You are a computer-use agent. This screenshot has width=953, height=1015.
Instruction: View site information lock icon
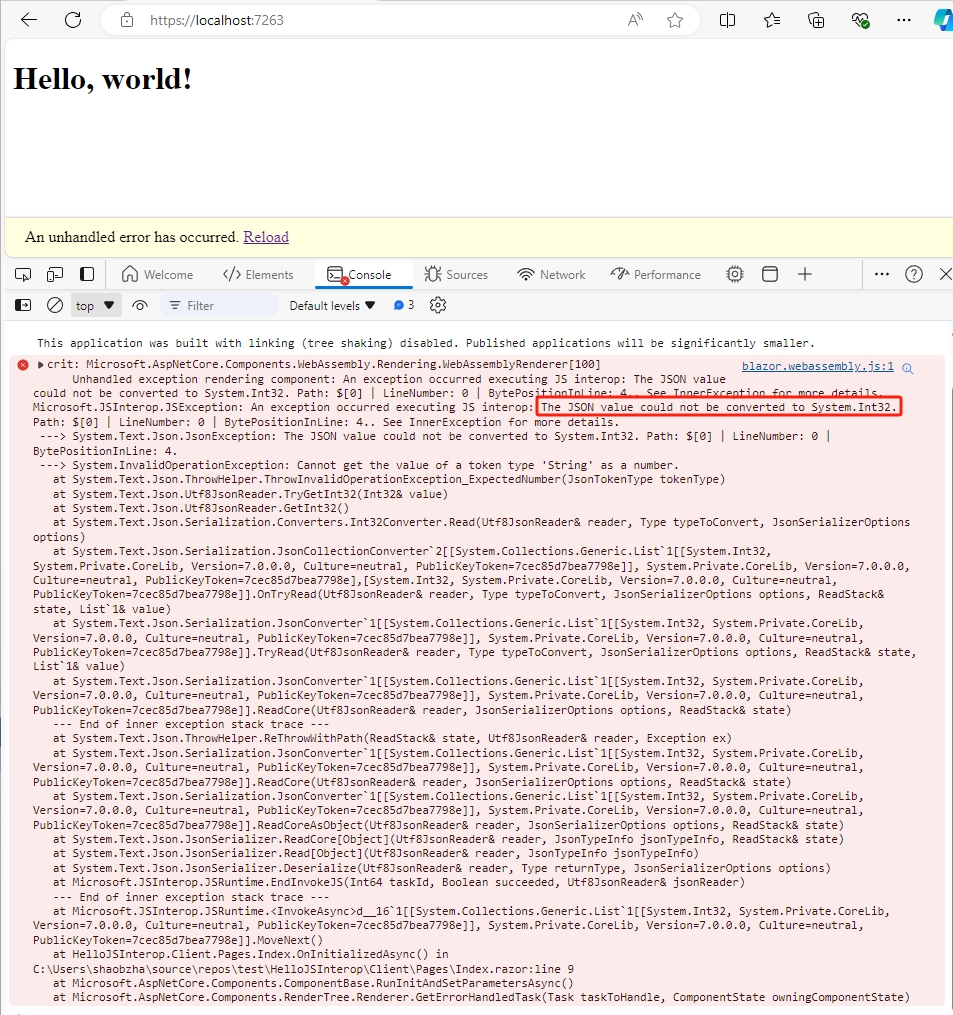pos(127,20)
